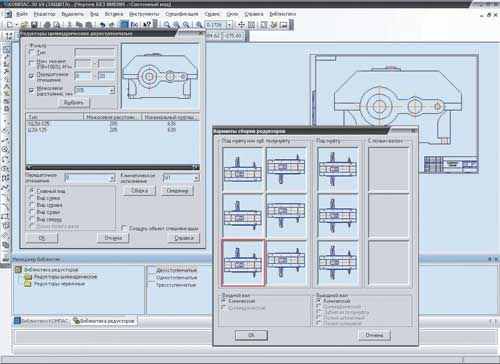Click the "Сборка" button
Viewport: 500px width, 364px height.
point(139,191)
